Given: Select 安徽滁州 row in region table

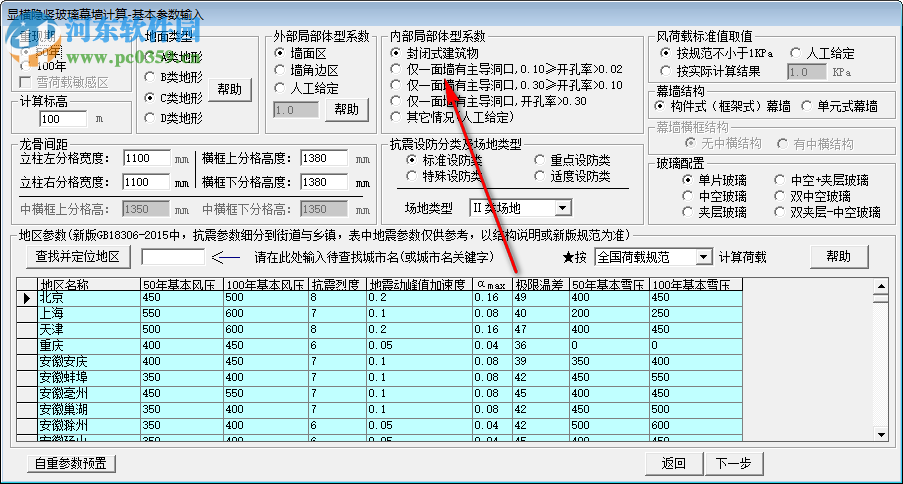Looking at the screenshot, I should (x=379, y=426).
